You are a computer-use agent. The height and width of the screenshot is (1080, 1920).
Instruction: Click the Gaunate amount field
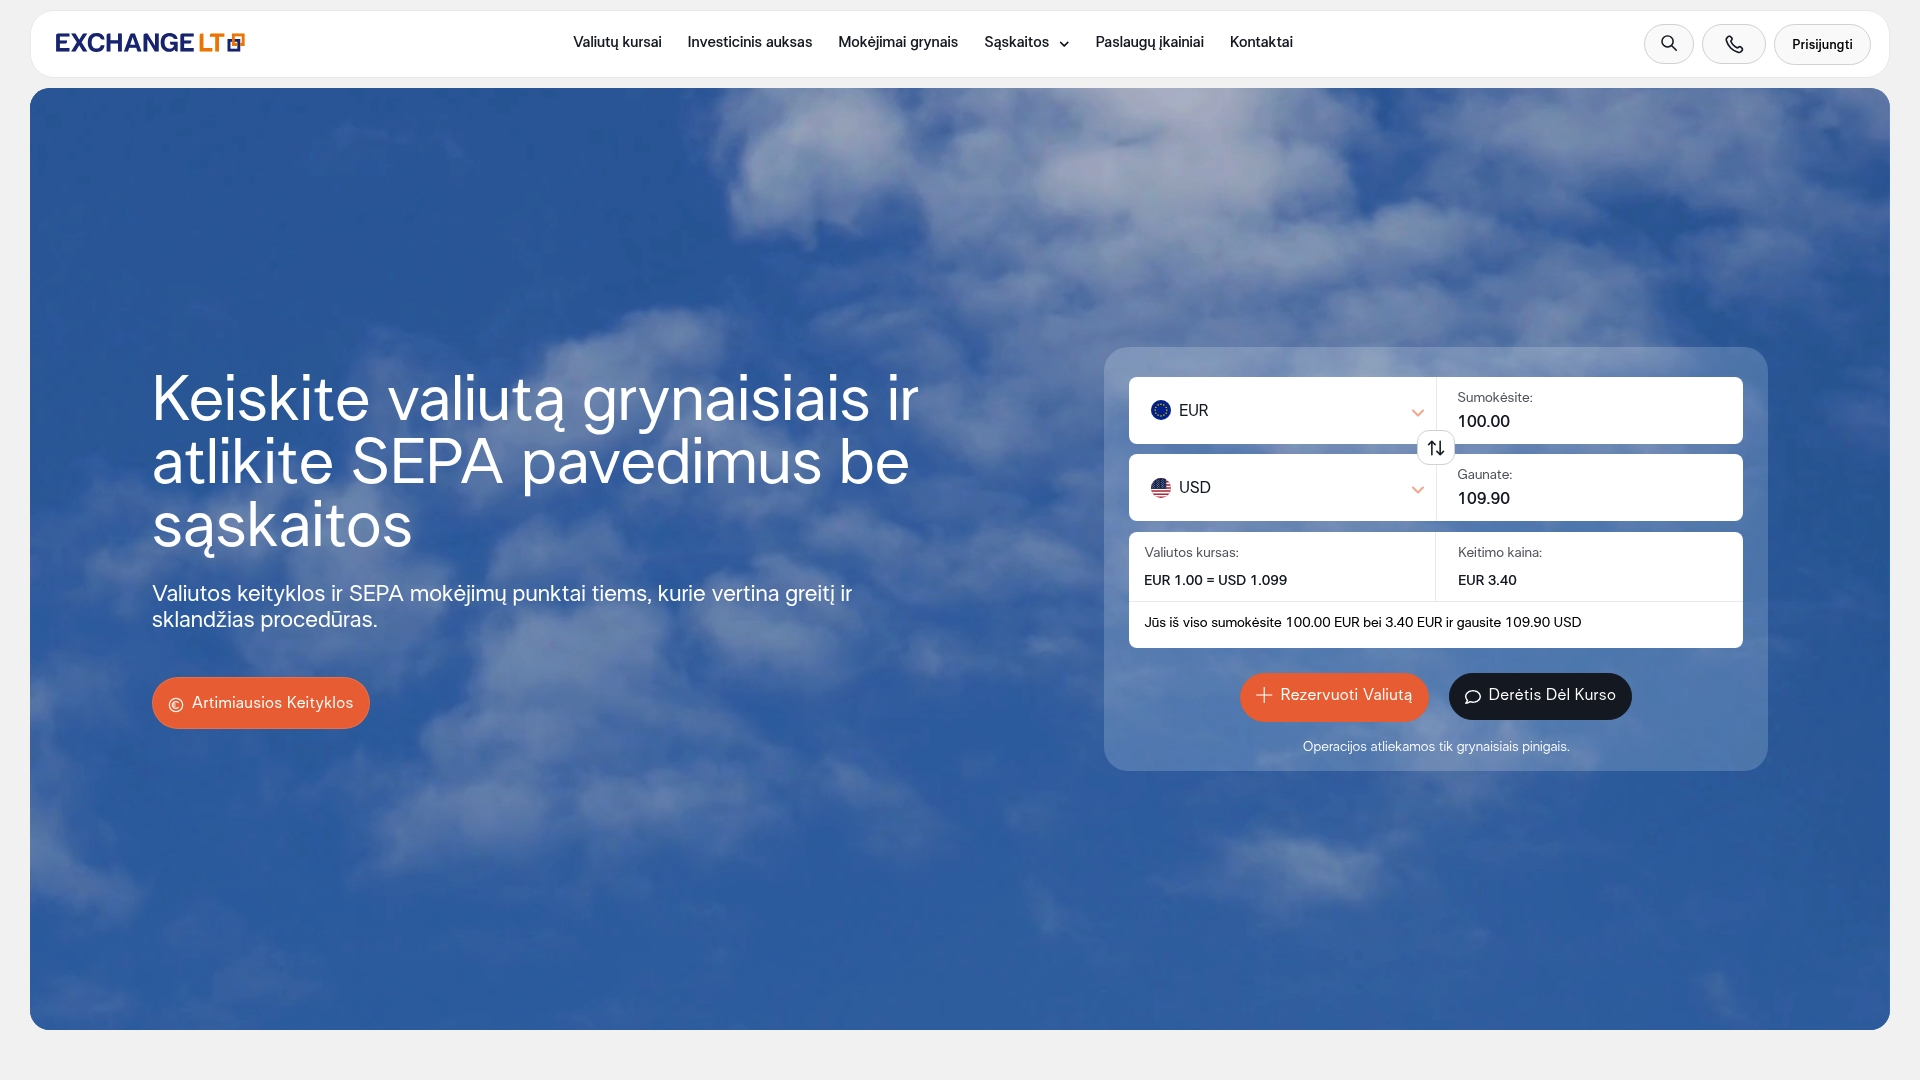click(x=1589, y=487)
